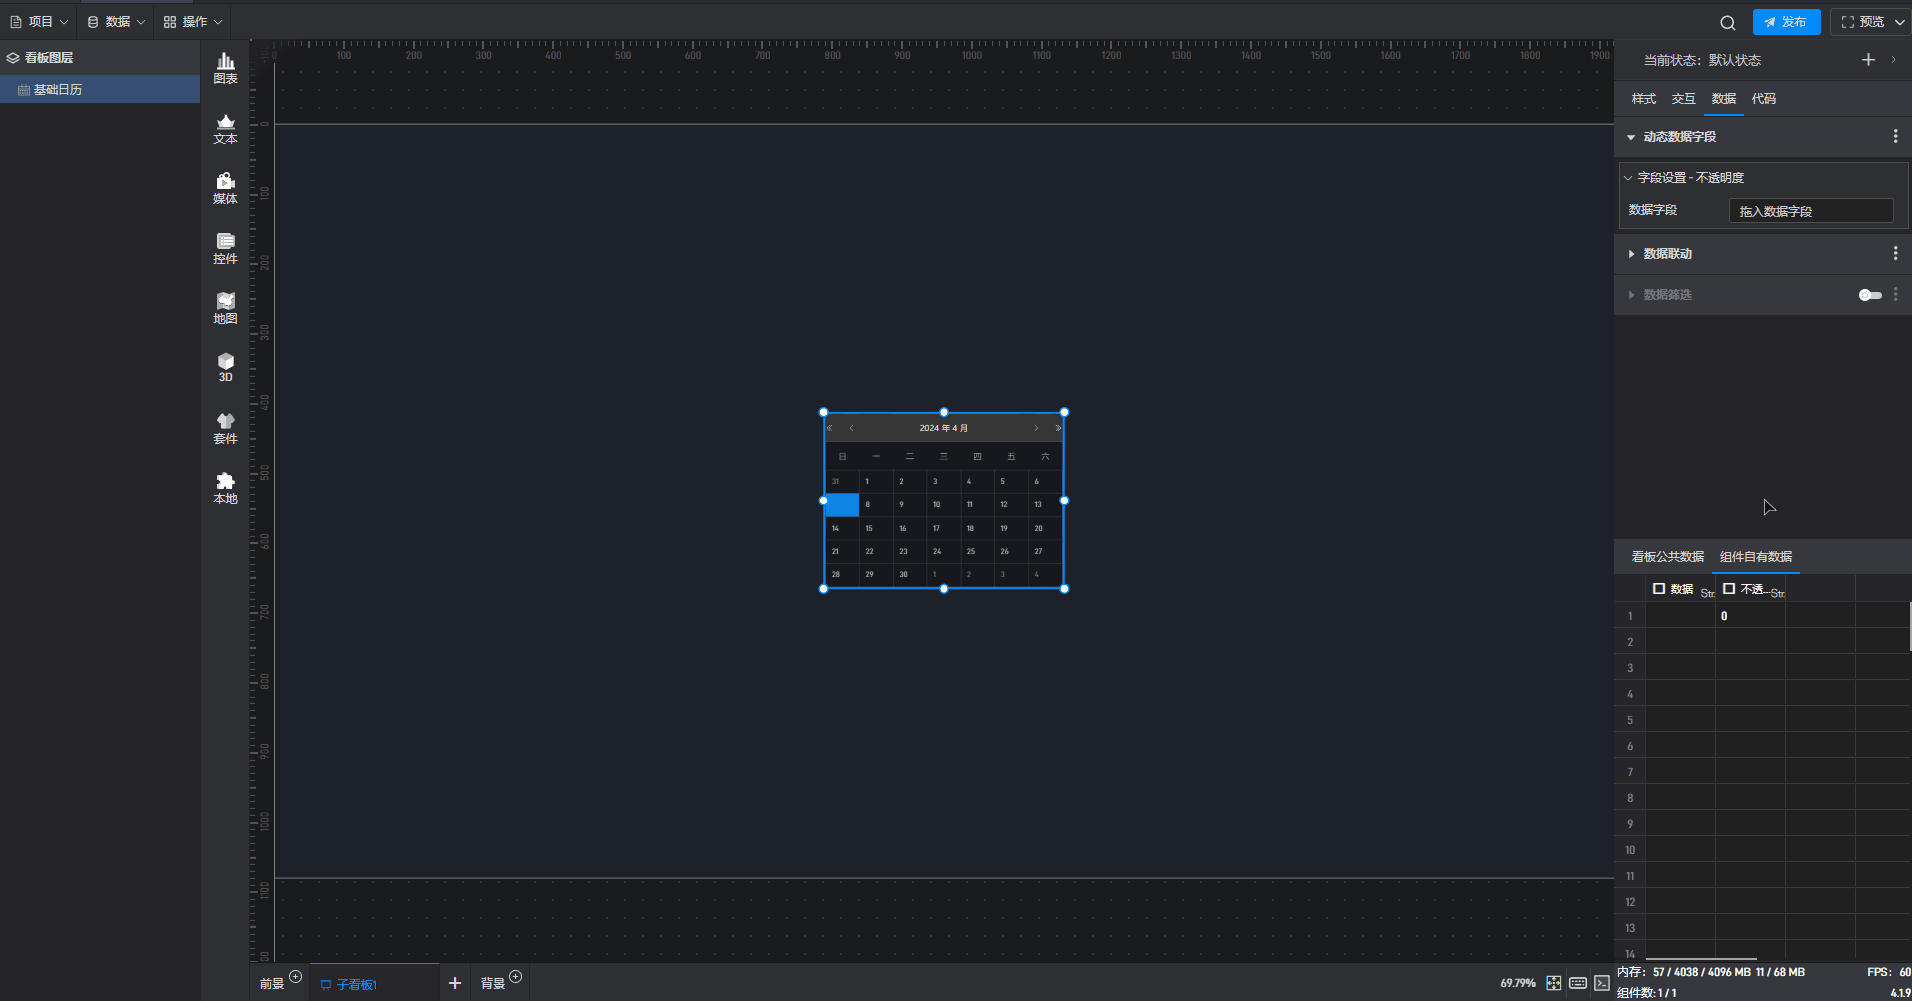This screenshot has height=1001, width=1912.
Task: Open the 控件 controls components icon
Action: 225,248
